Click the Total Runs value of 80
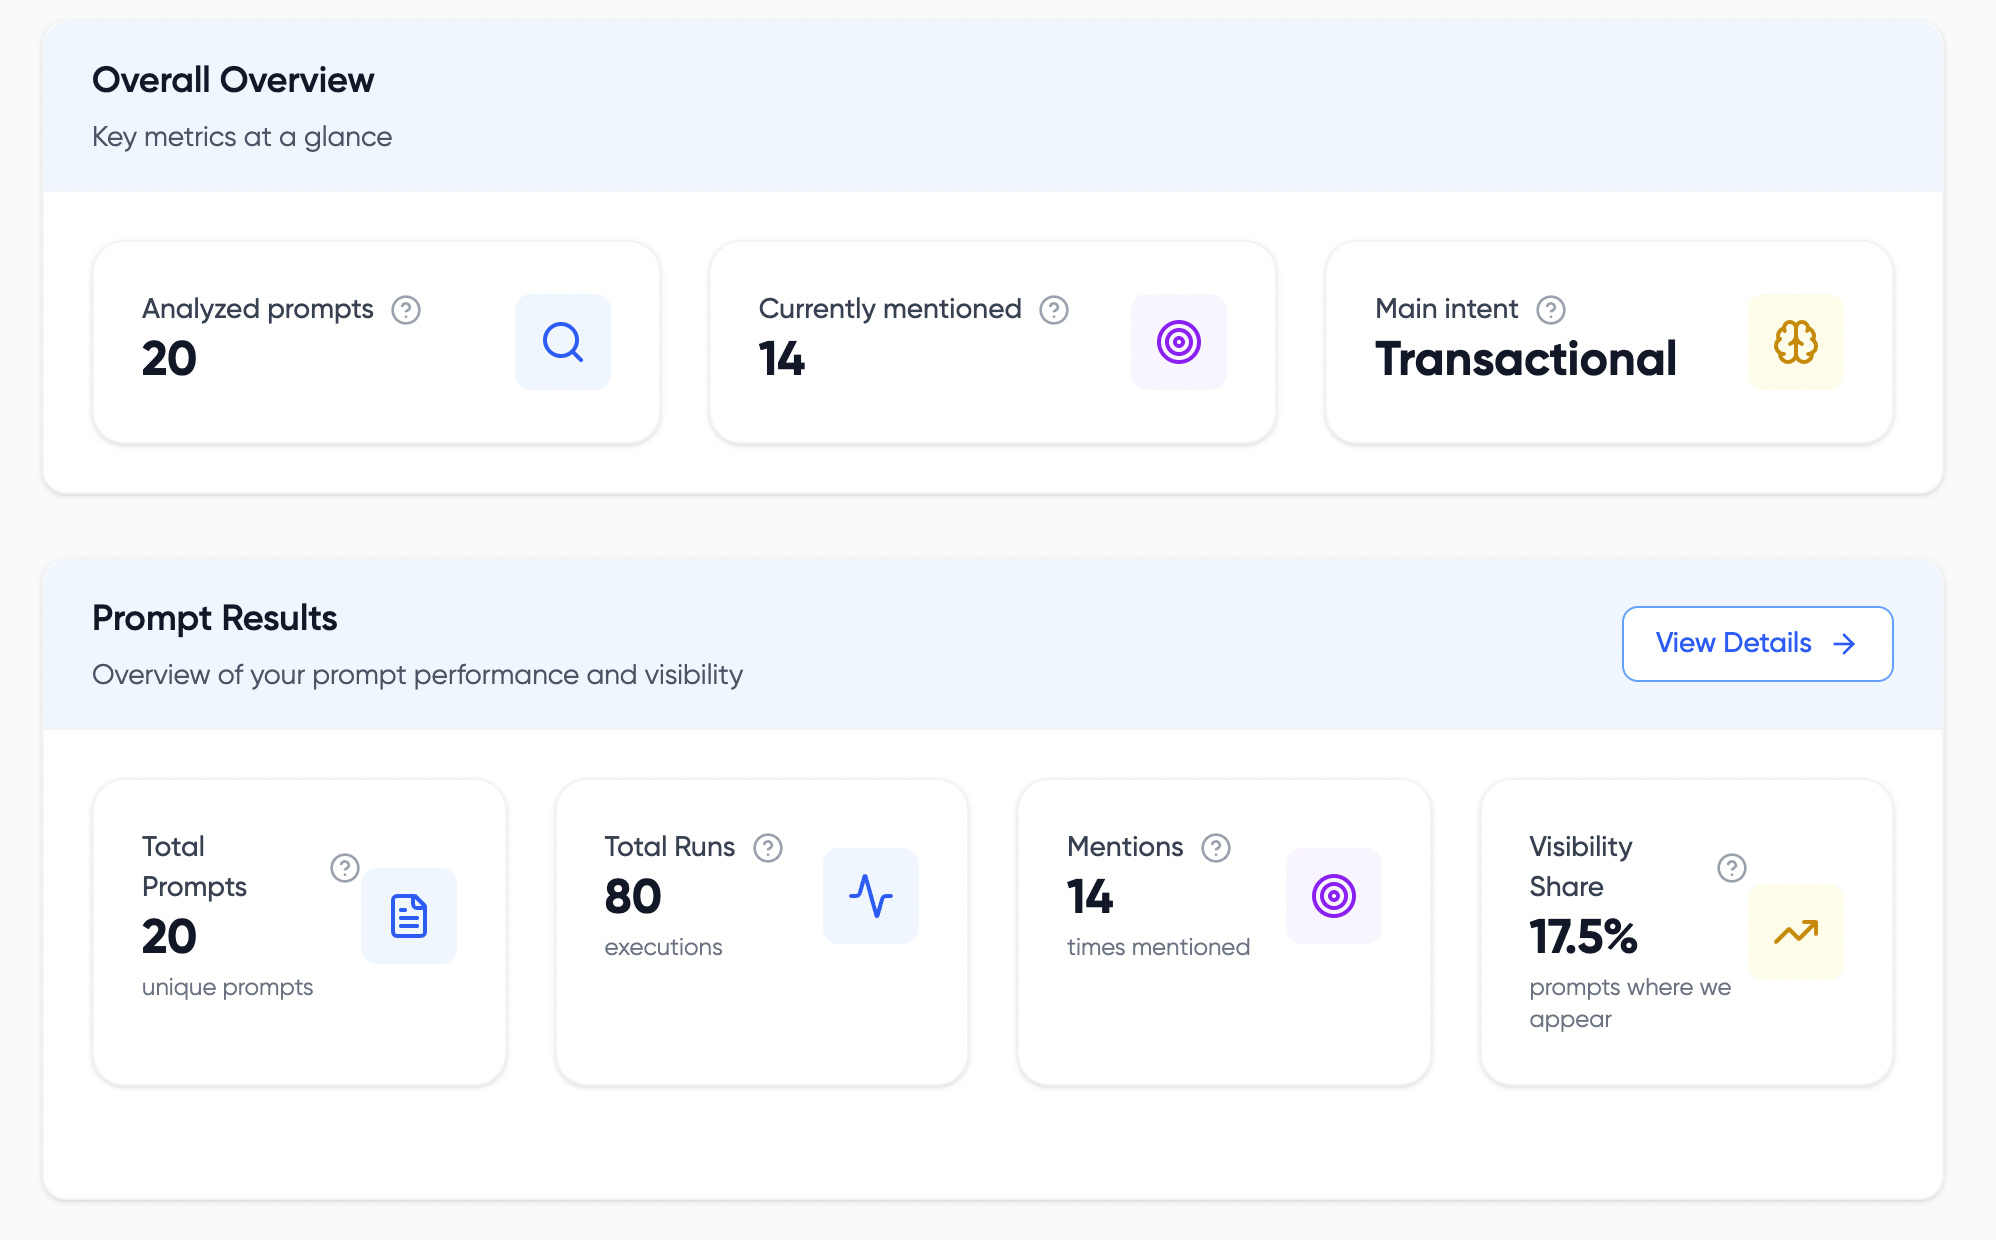The height and width of the screenshot is (1240, 1996). (633, 897)
